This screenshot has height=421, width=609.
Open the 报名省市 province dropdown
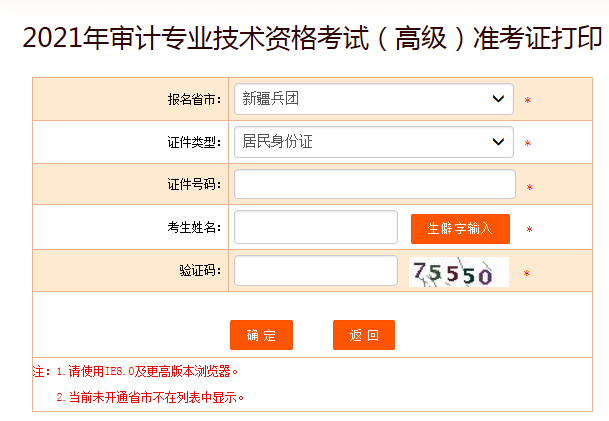373,99
